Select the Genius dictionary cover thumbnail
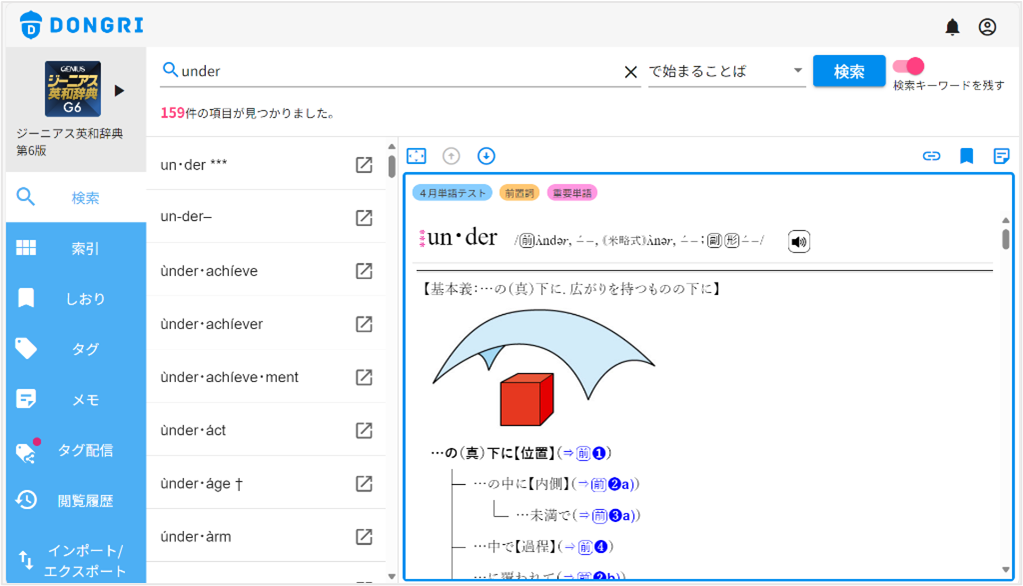The image size is (1023, 586). point(72,89)
